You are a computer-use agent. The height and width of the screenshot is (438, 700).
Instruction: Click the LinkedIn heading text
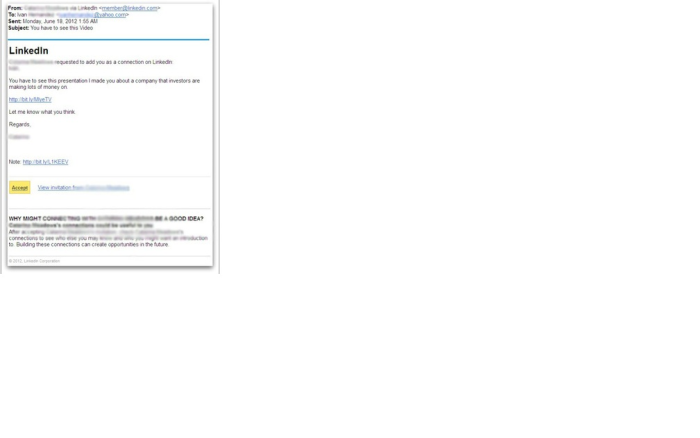pos(29,50)
